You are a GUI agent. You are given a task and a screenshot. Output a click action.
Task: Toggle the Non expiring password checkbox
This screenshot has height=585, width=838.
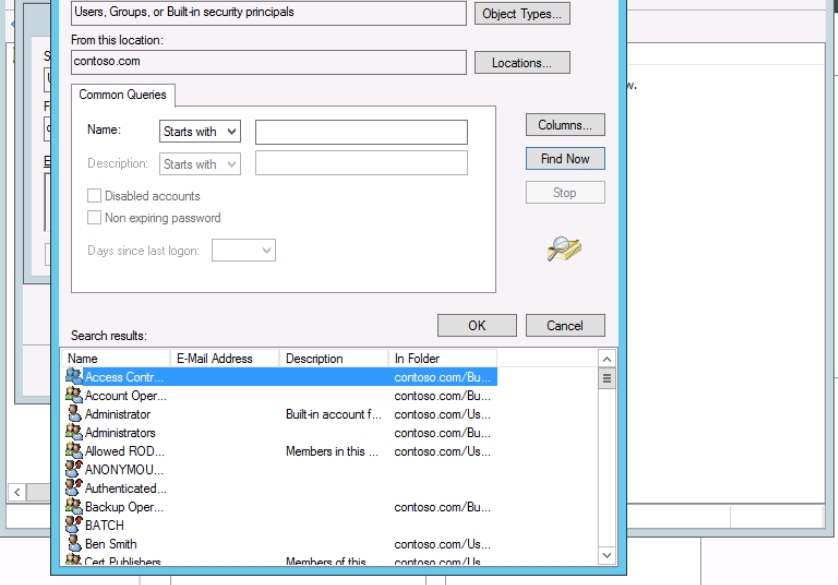coord(95,218)
